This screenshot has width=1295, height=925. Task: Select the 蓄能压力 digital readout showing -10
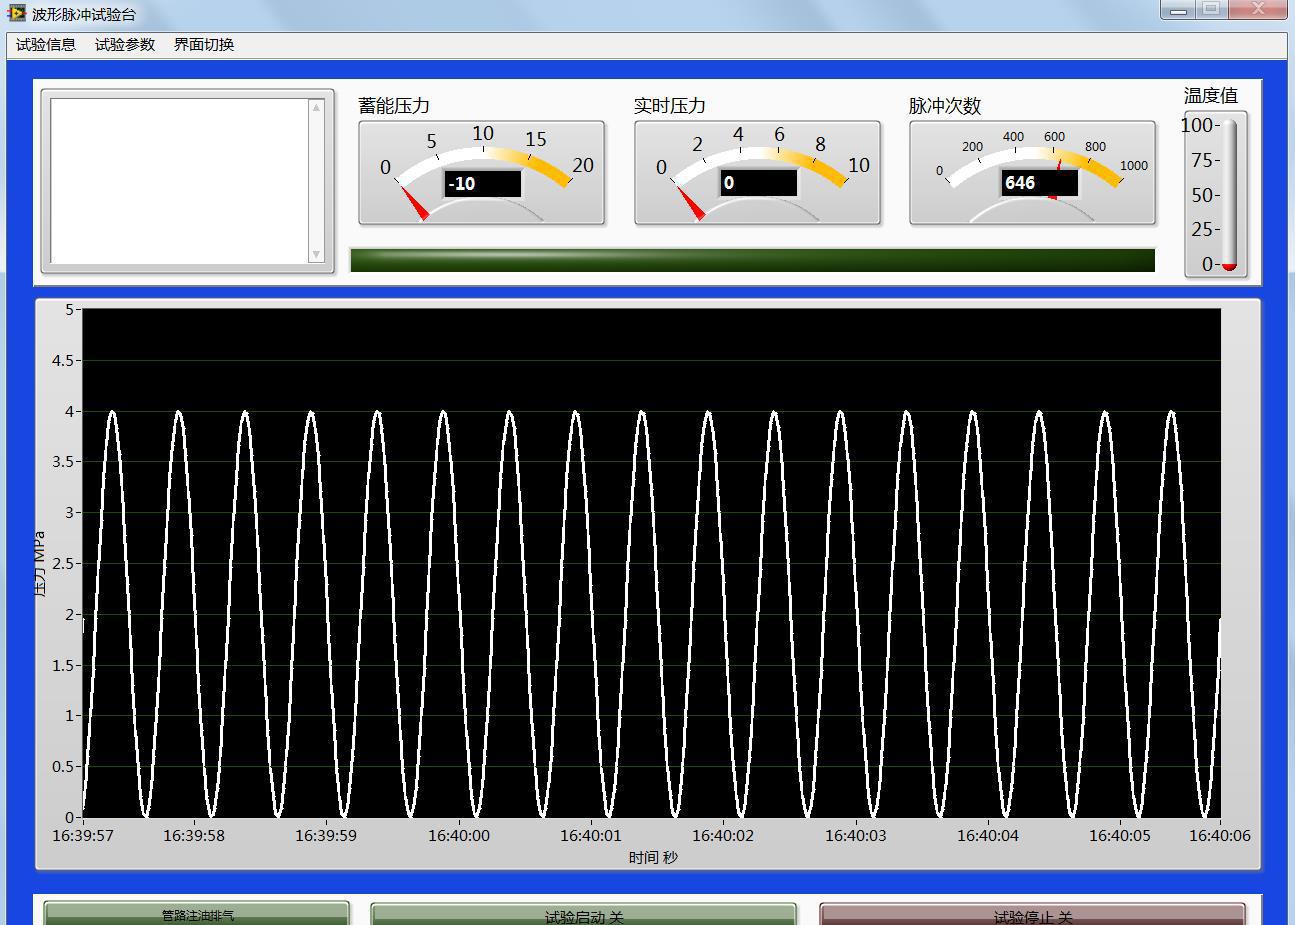tap(483, 184)
